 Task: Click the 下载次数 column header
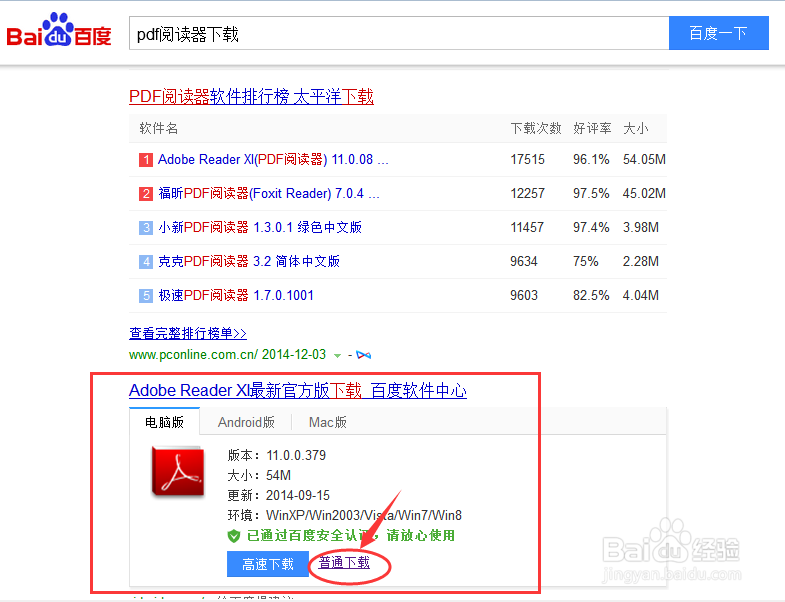click(x=536, y=128)
